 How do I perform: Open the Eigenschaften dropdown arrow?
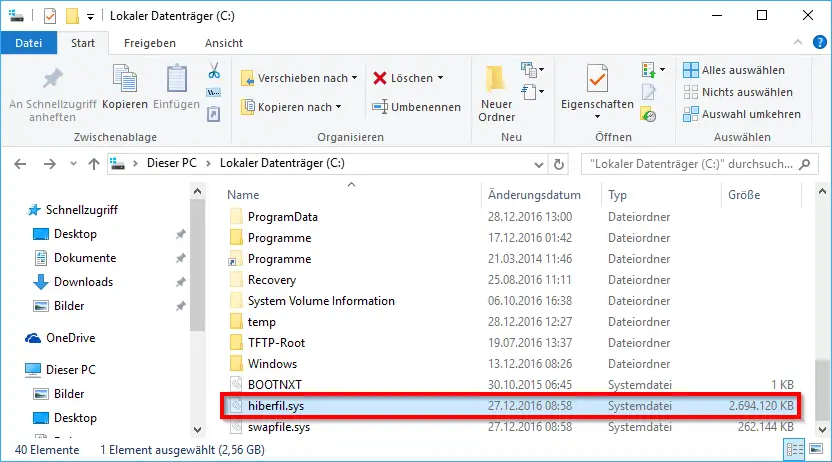tap(597, 117)
